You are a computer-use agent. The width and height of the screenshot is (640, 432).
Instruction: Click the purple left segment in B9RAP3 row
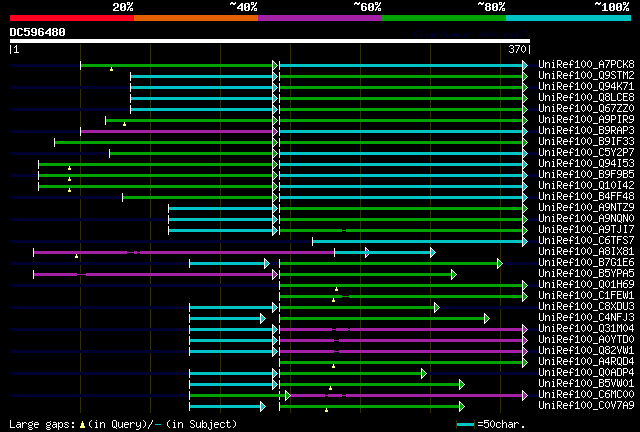(x=179, y=131)
